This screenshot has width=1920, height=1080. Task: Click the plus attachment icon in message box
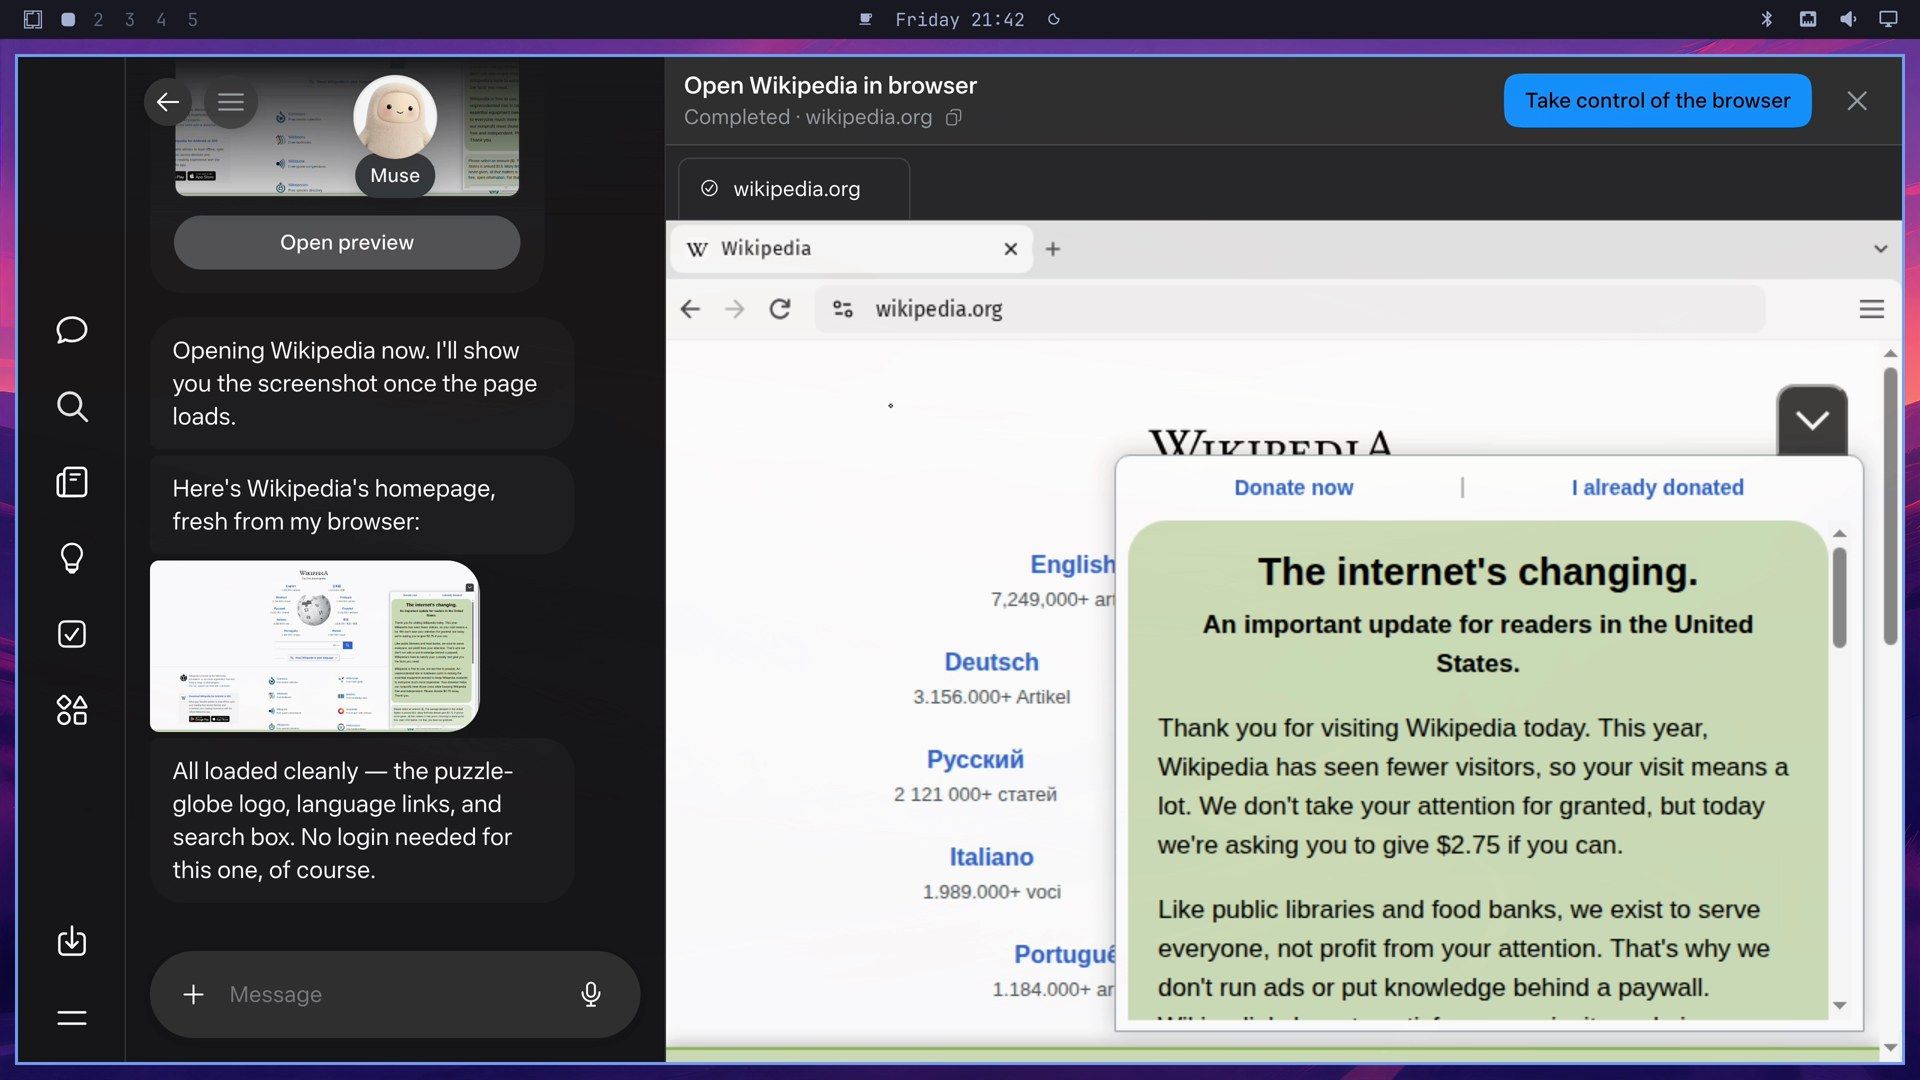[x=194, y=994]
